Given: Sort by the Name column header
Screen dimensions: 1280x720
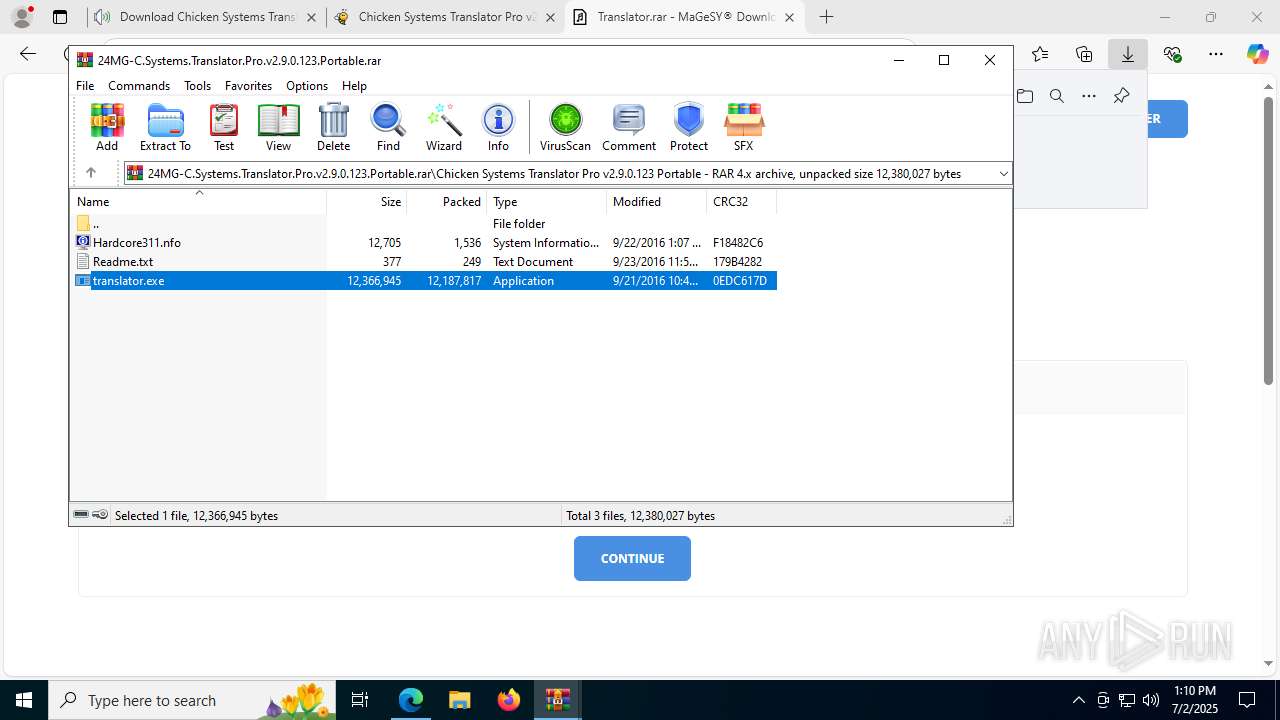Looking at the screenshot, I should coord(198,201).
